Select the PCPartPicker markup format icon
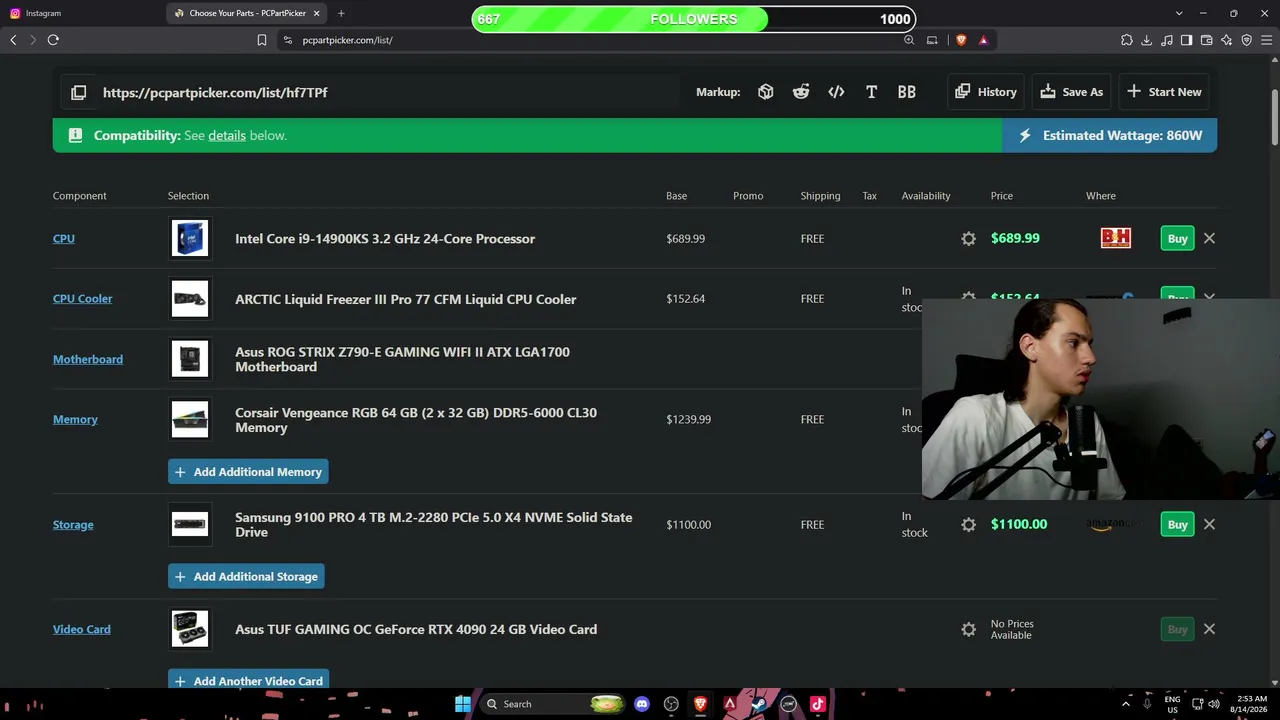Image resolution: width=1280 pixels, height=720 pixels. coord(766,92)
